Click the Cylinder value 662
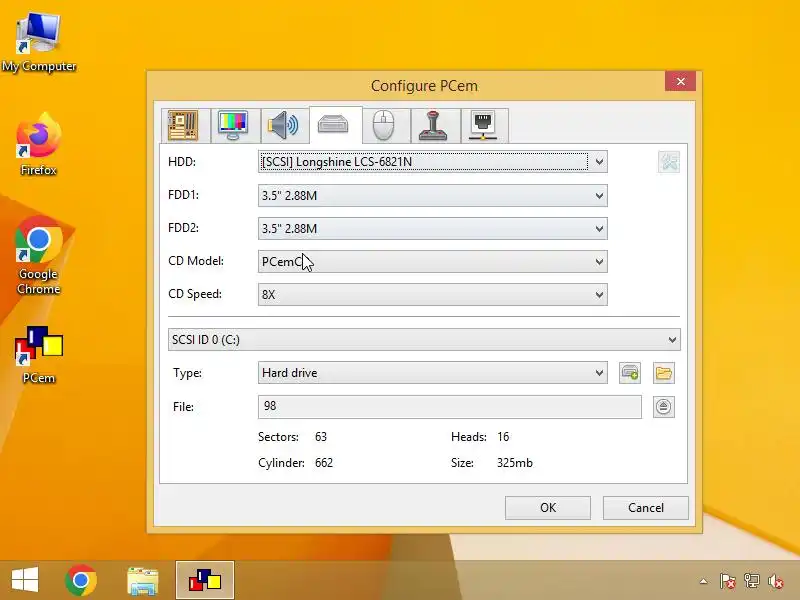800x600 pixels. click(x=324, y=463)
